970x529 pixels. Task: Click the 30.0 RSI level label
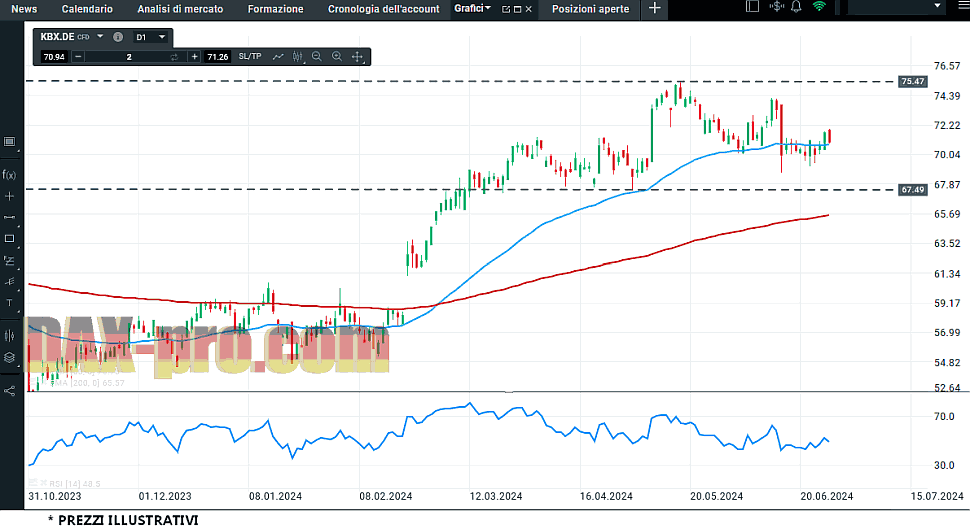(944, 465)
